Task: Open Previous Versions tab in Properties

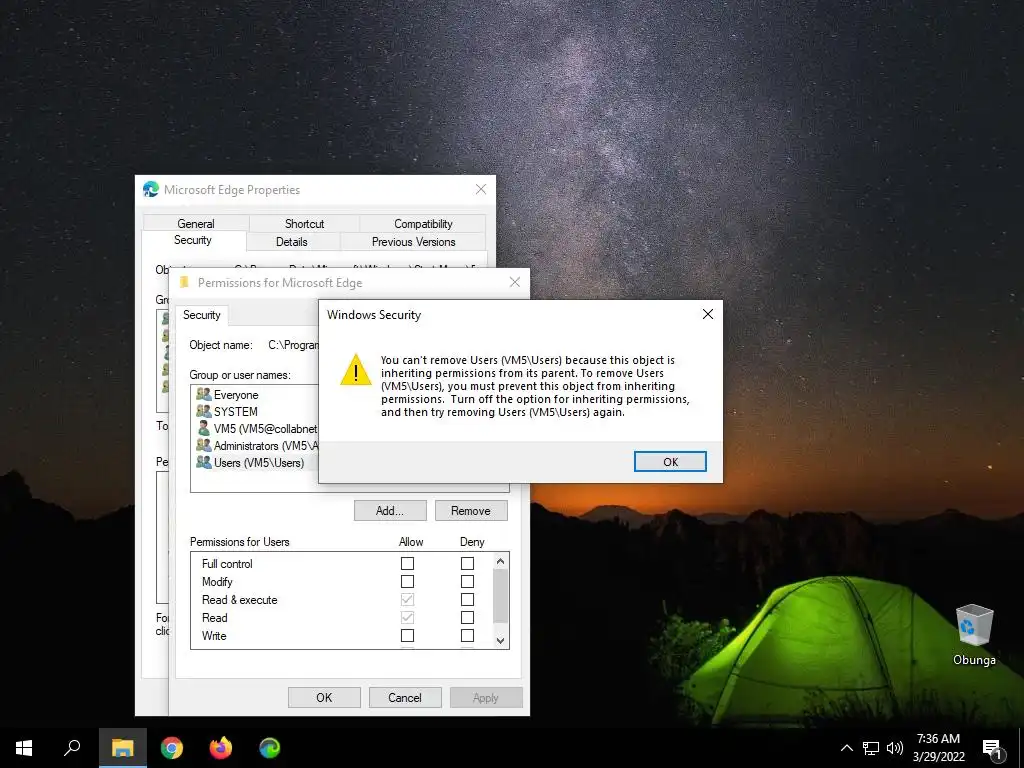Action: click(413, 242)
